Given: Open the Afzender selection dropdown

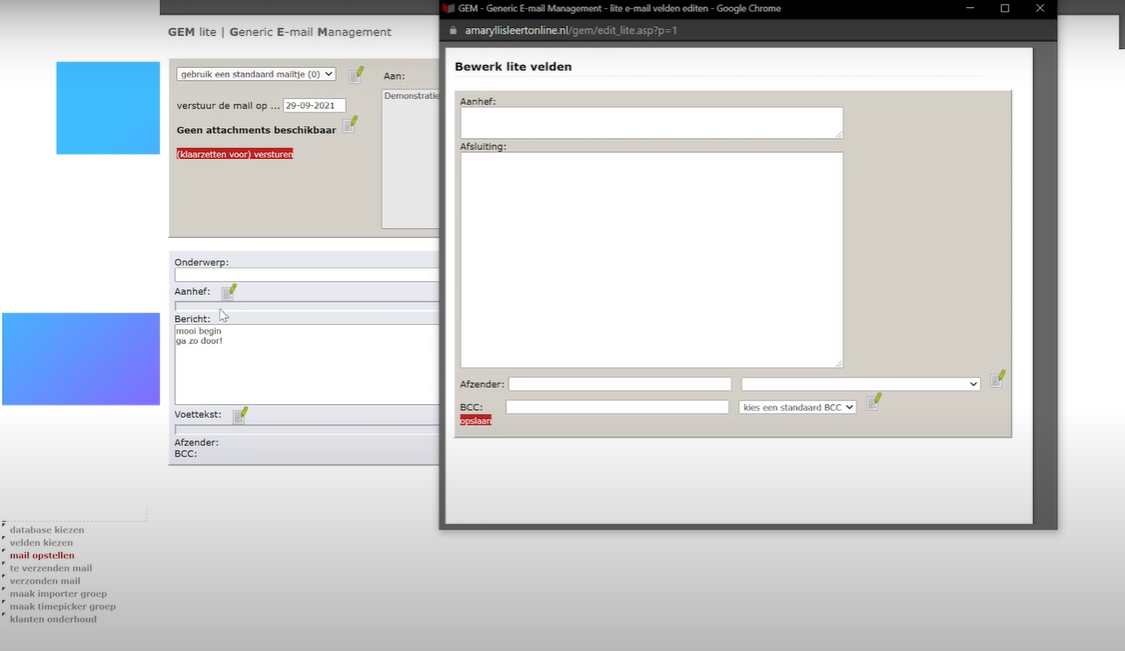Looking at the screenshot, I should click(x=860, y=384).
